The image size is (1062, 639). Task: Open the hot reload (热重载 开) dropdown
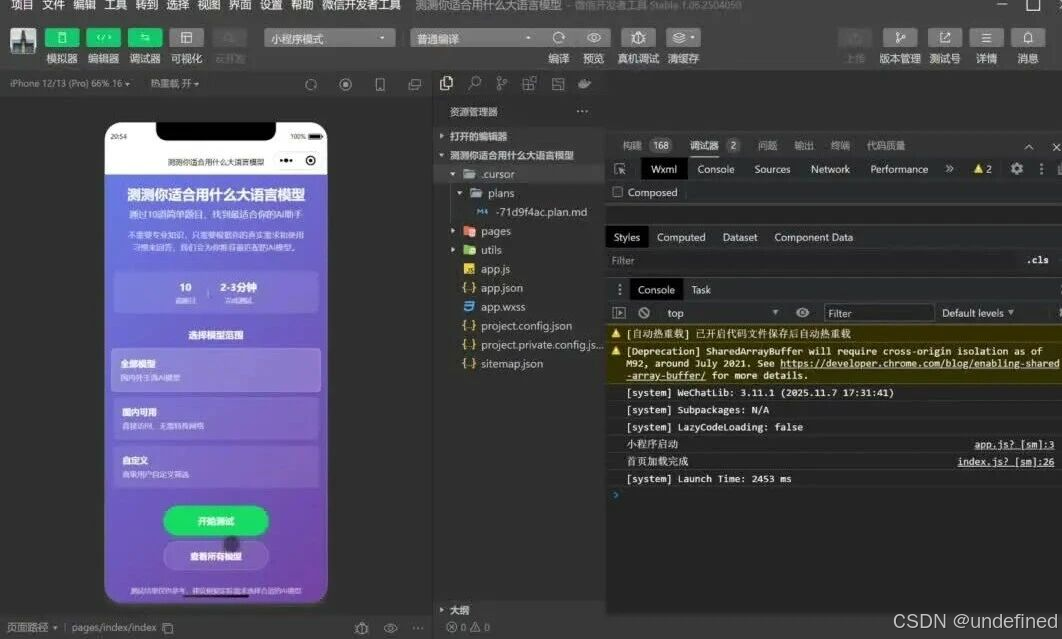175,83
